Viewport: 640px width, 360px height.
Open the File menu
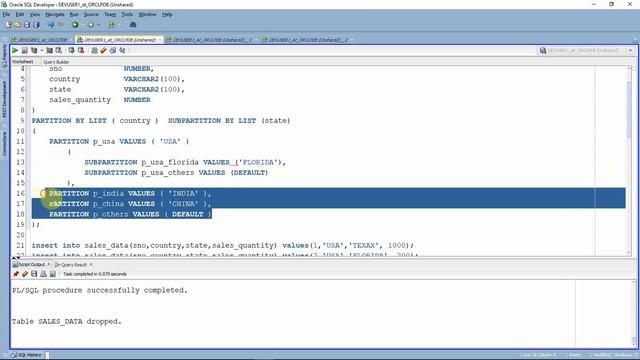(x=6, y=14)
